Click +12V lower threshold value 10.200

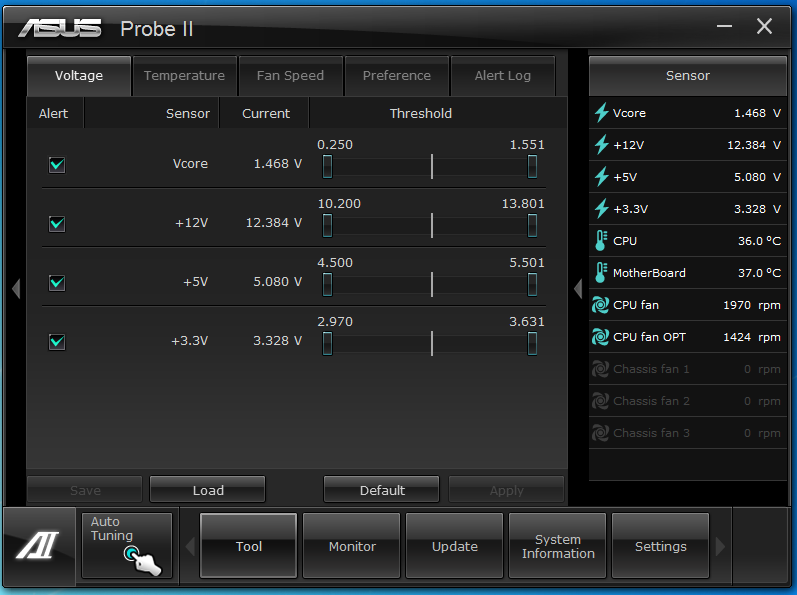[x=339, y=204]
